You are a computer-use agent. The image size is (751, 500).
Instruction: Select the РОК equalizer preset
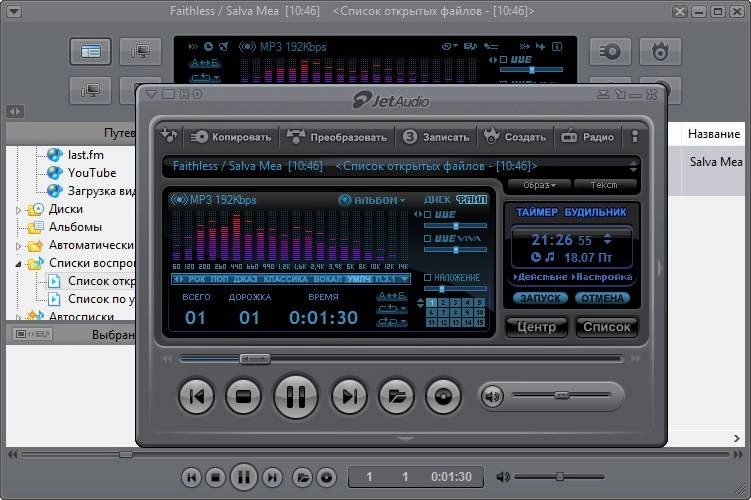point(196,279)
